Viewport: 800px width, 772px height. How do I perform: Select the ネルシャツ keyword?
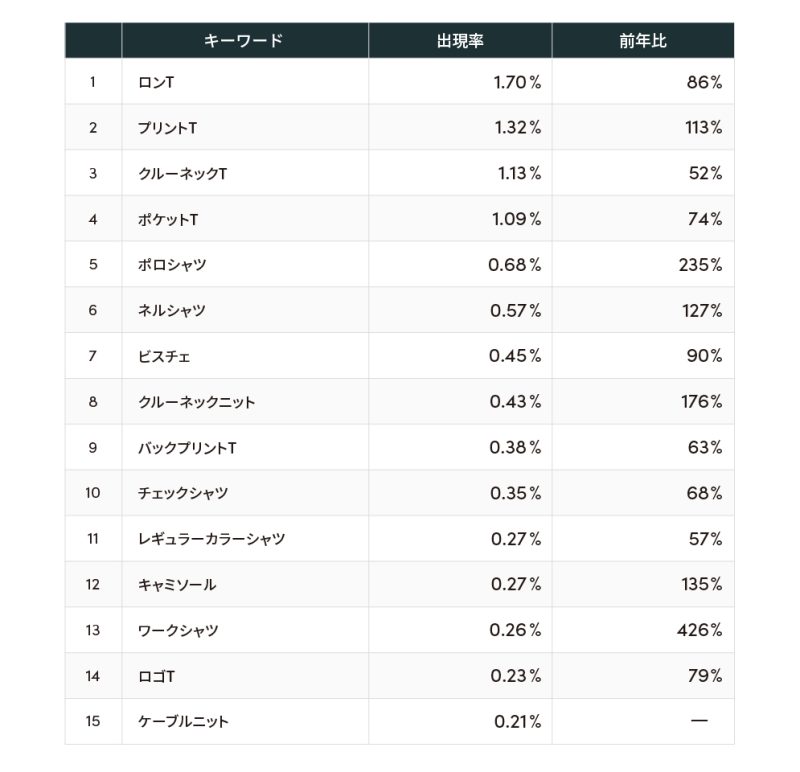172,311
